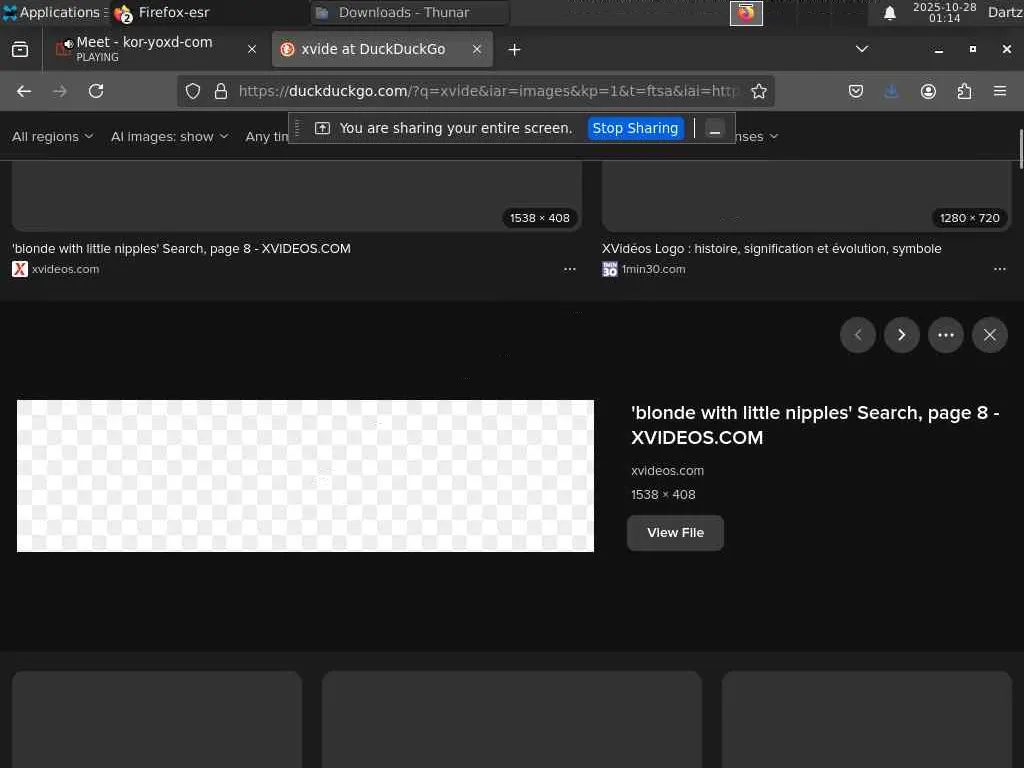Click the site security padlock icon
Image resolution: width=1024 pixels, height=768 pixels.
pos(221,91)
